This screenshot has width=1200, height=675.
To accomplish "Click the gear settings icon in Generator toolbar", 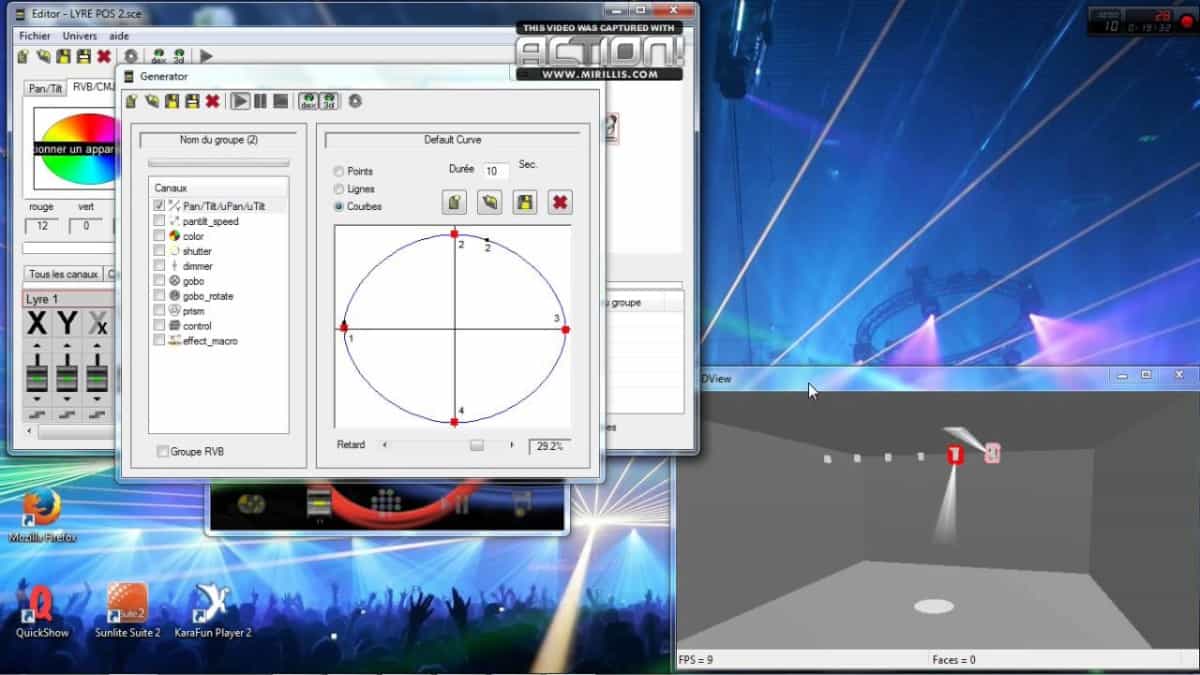I will pos(354,101).
